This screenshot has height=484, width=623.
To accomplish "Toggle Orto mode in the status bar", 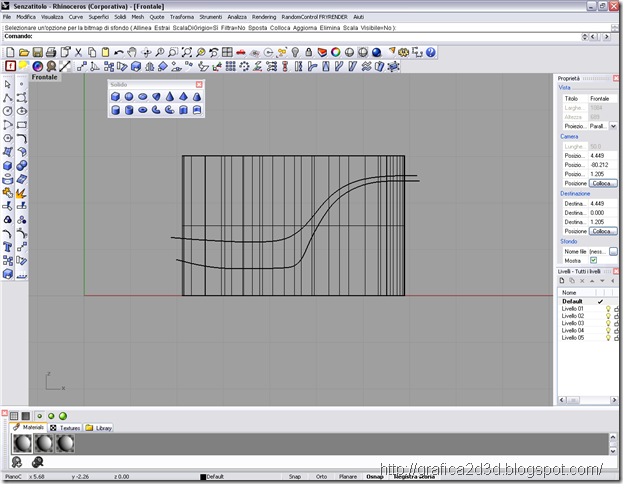I will coord(321,476).
